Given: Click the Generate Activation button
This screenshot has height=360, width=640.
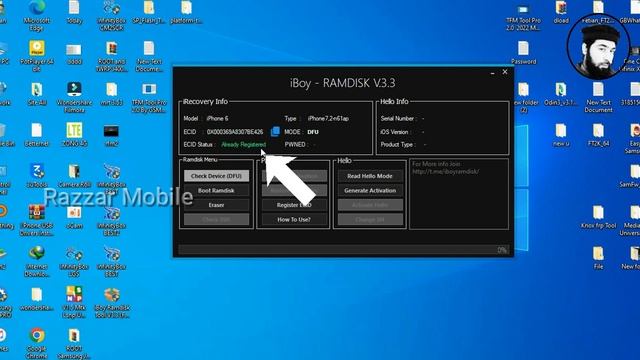Looking at the screenshot, I should 370,191.
